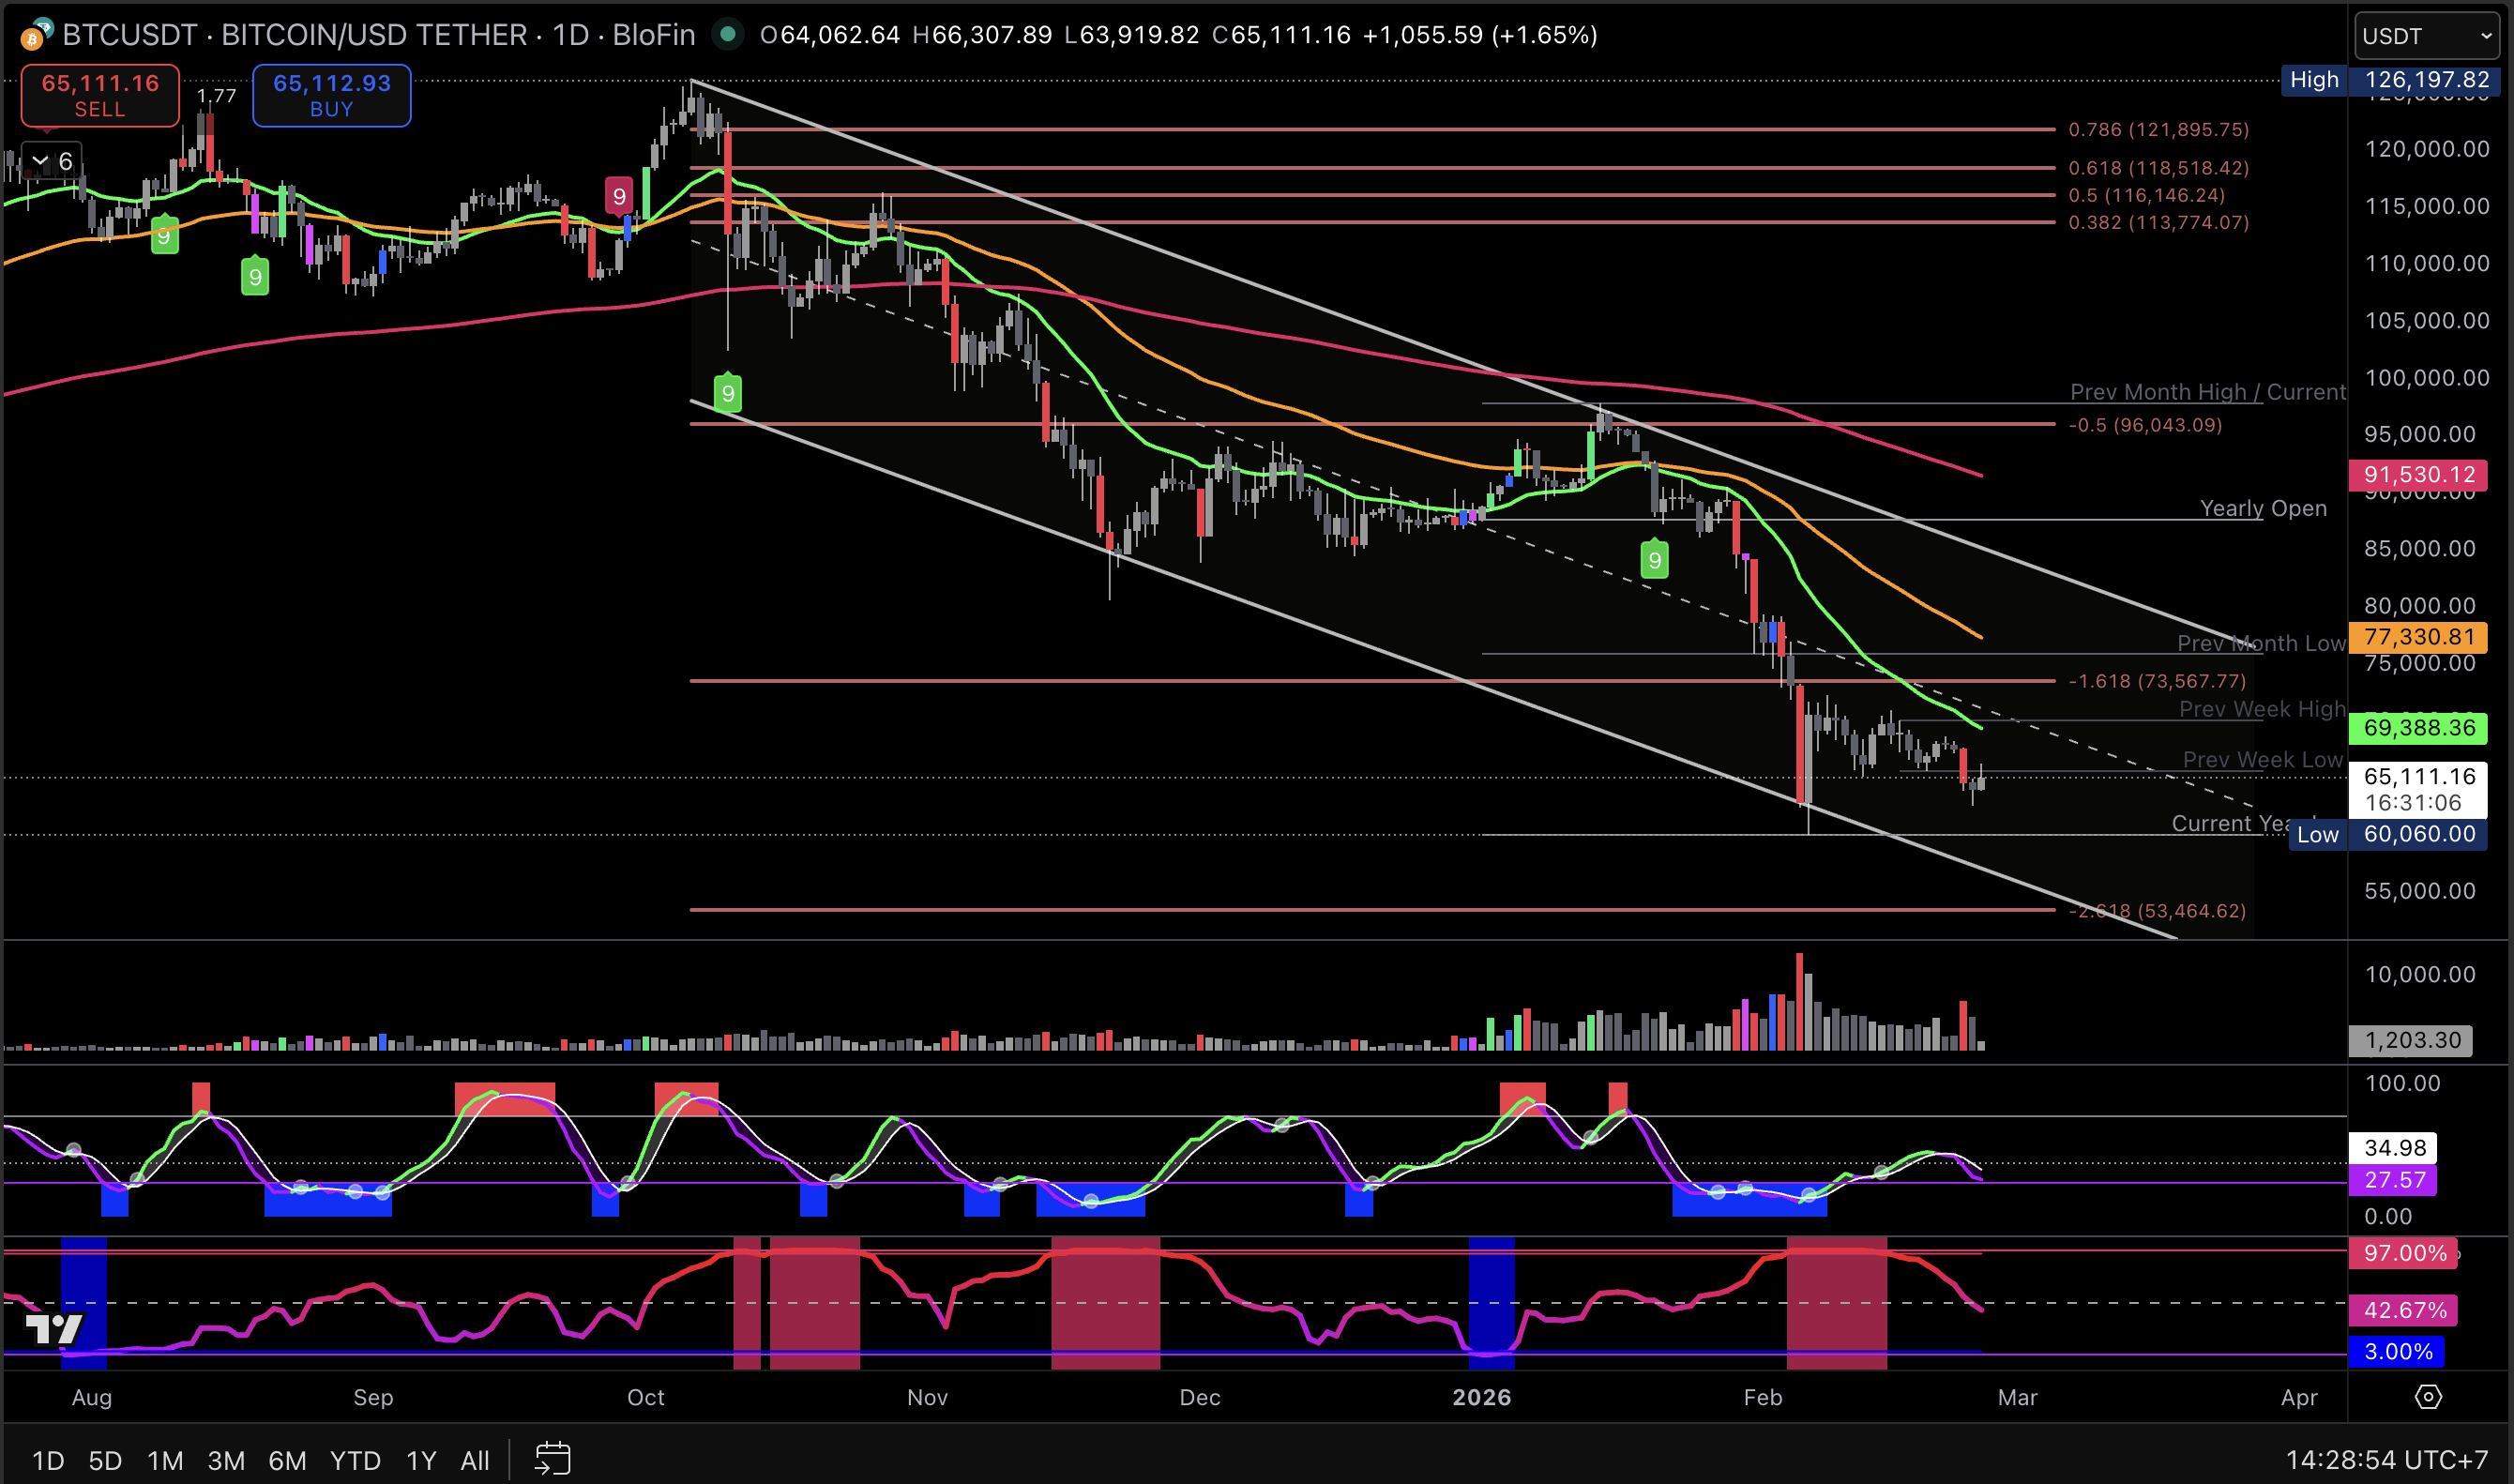Click the red 9 sequential signal marker
Screen dimensions: 2514x1484
[x=619, y=196]
